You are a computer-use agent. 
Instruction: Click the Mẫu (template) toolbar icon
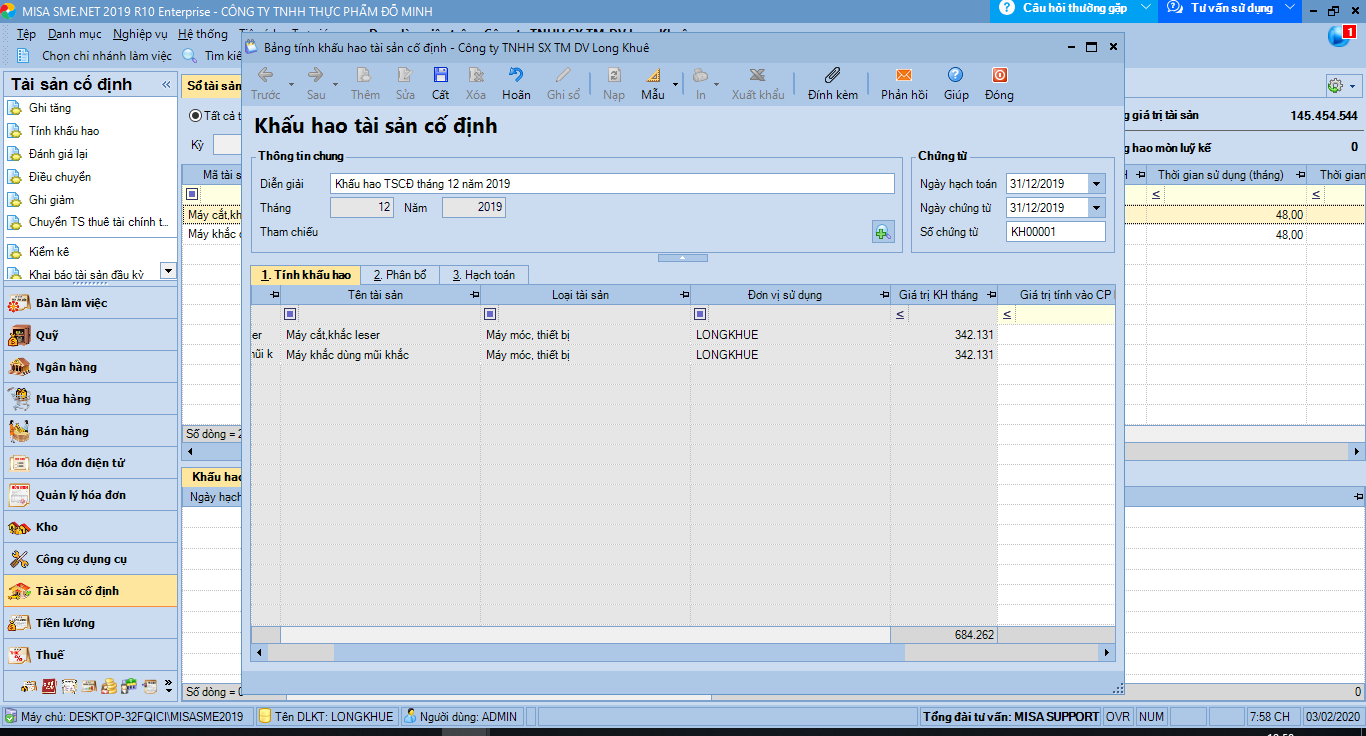652,75
